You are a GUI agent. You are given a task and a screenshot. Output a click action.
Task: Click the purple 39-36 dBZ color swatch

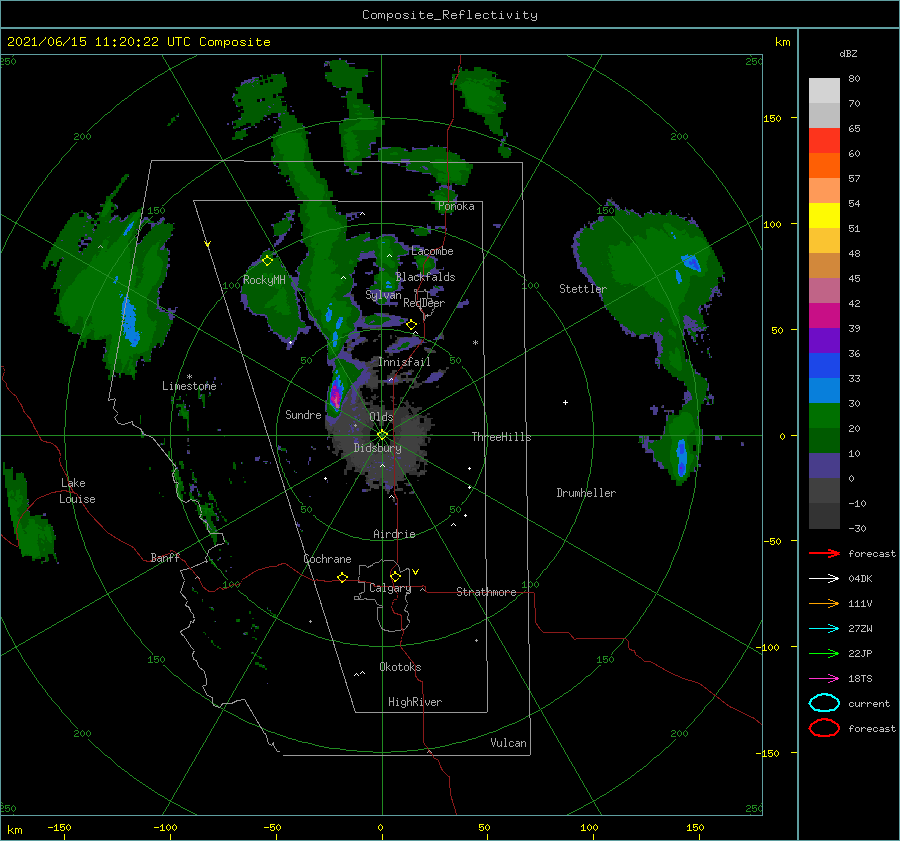click(824, 340)
